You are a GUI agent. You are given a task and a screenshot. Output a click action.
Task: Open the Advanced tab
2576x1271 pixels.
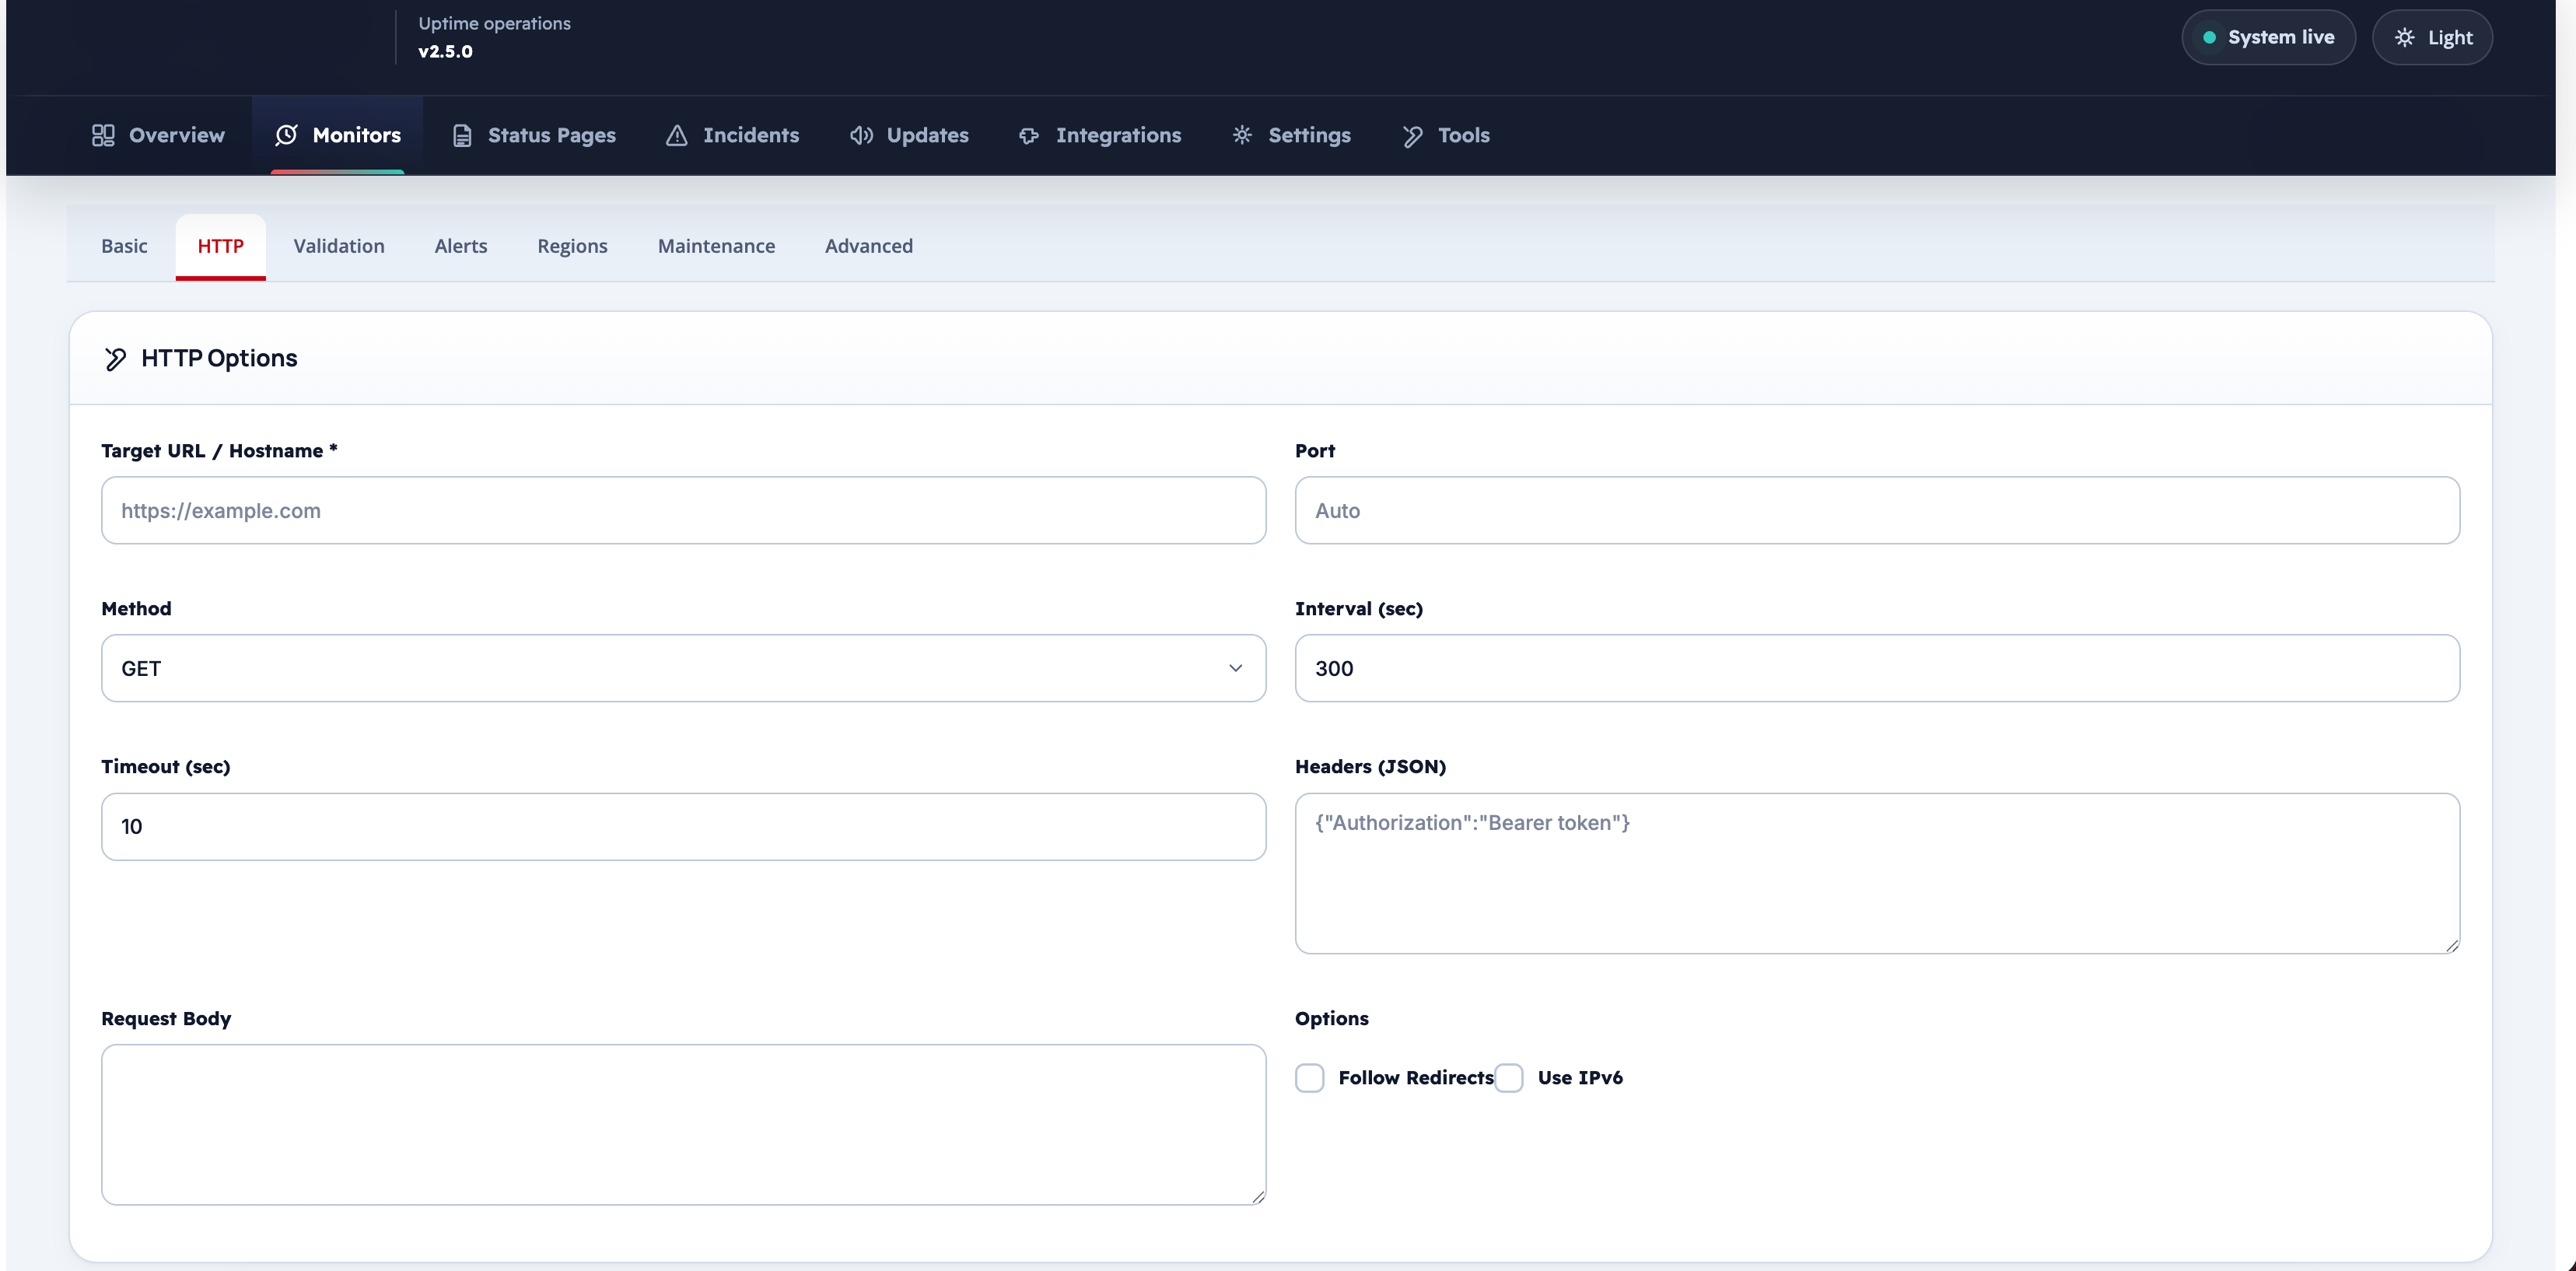[868, 246]
